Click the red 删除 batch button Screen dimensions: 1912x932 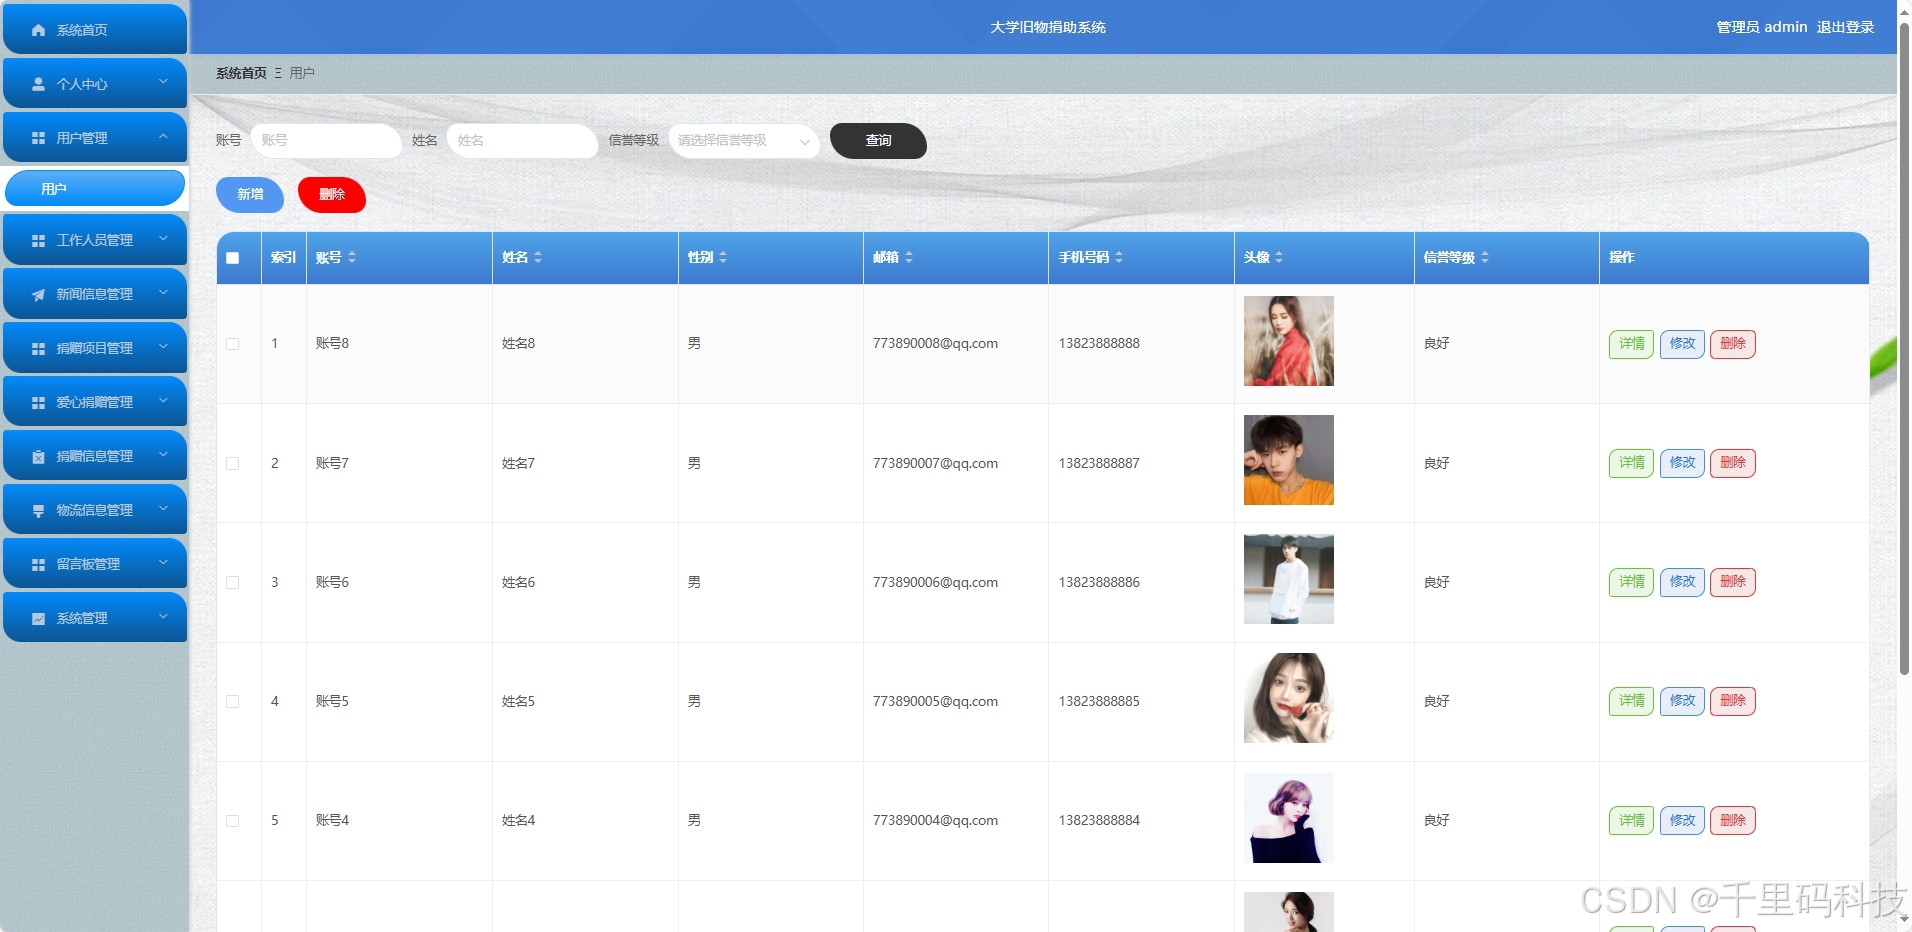pos(332,195)
